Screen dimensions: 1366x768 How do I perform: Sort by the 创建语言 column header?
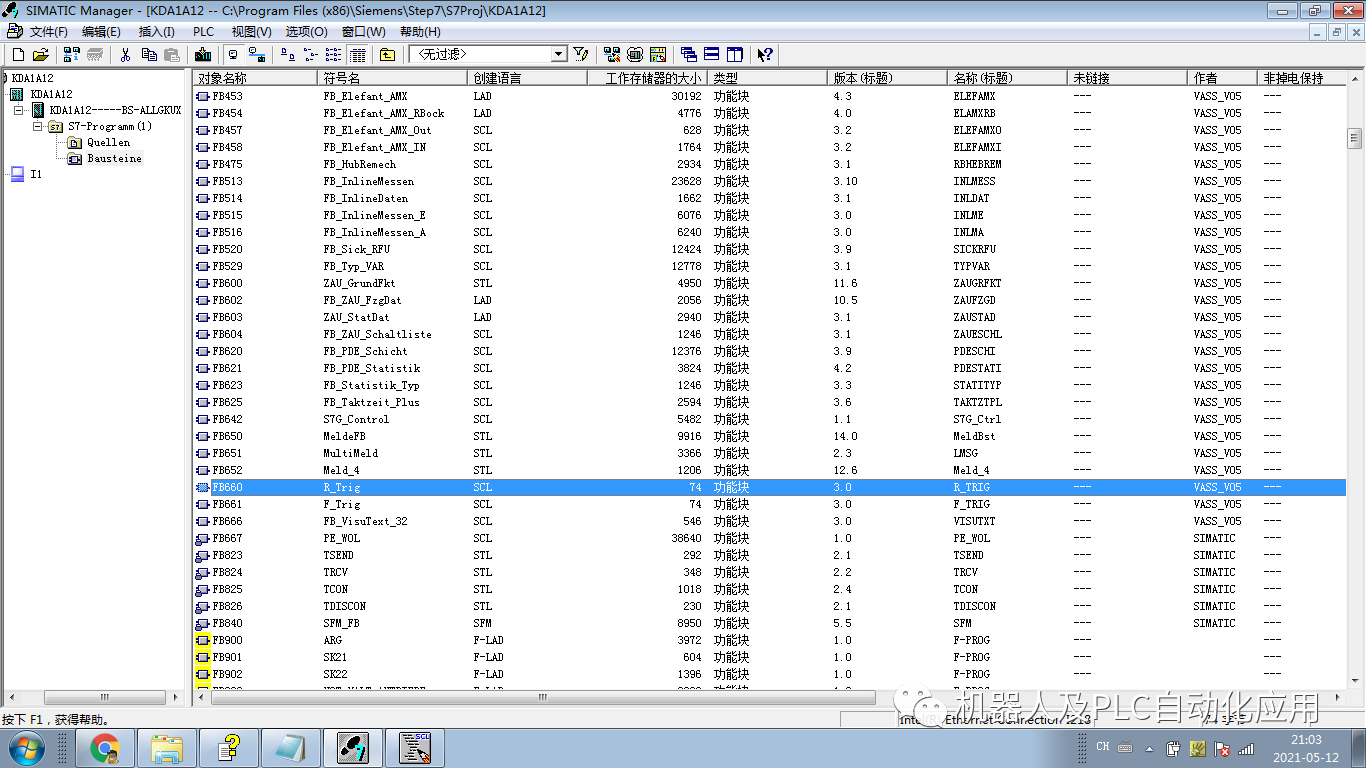527,78
